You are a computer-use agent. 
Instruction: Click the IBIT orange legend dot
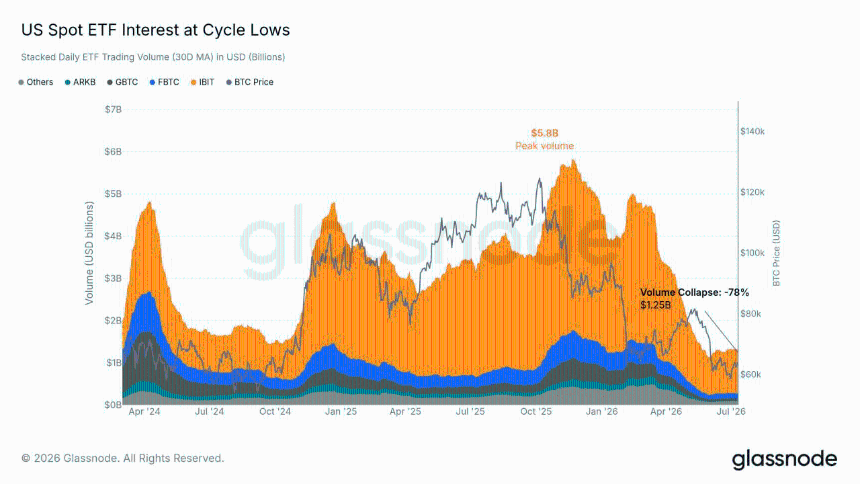tap(194, 82)
